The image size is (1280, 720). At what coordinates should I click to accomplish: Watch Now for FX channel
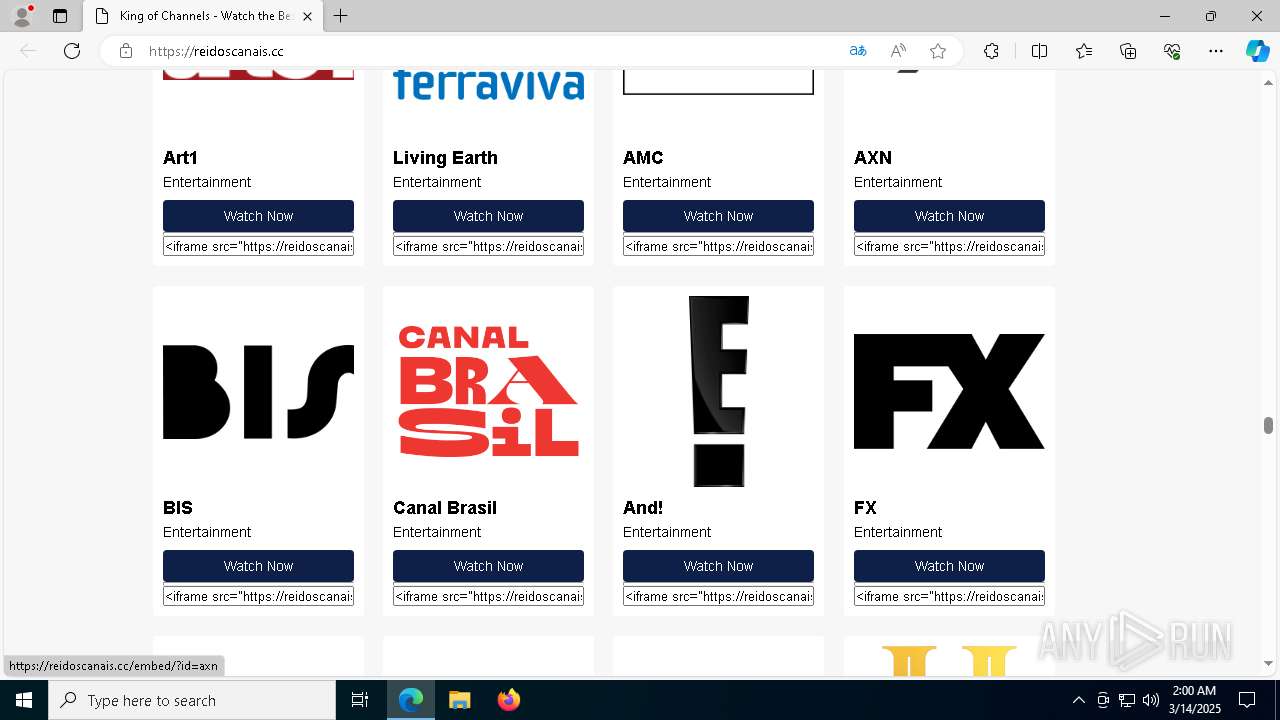coord(949,566)
